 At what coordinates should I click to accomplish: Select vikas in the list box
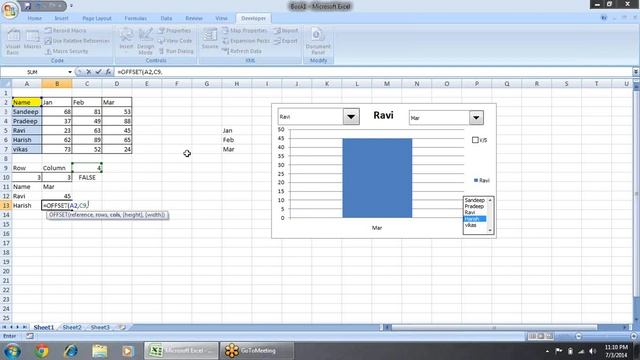(471, 225)
